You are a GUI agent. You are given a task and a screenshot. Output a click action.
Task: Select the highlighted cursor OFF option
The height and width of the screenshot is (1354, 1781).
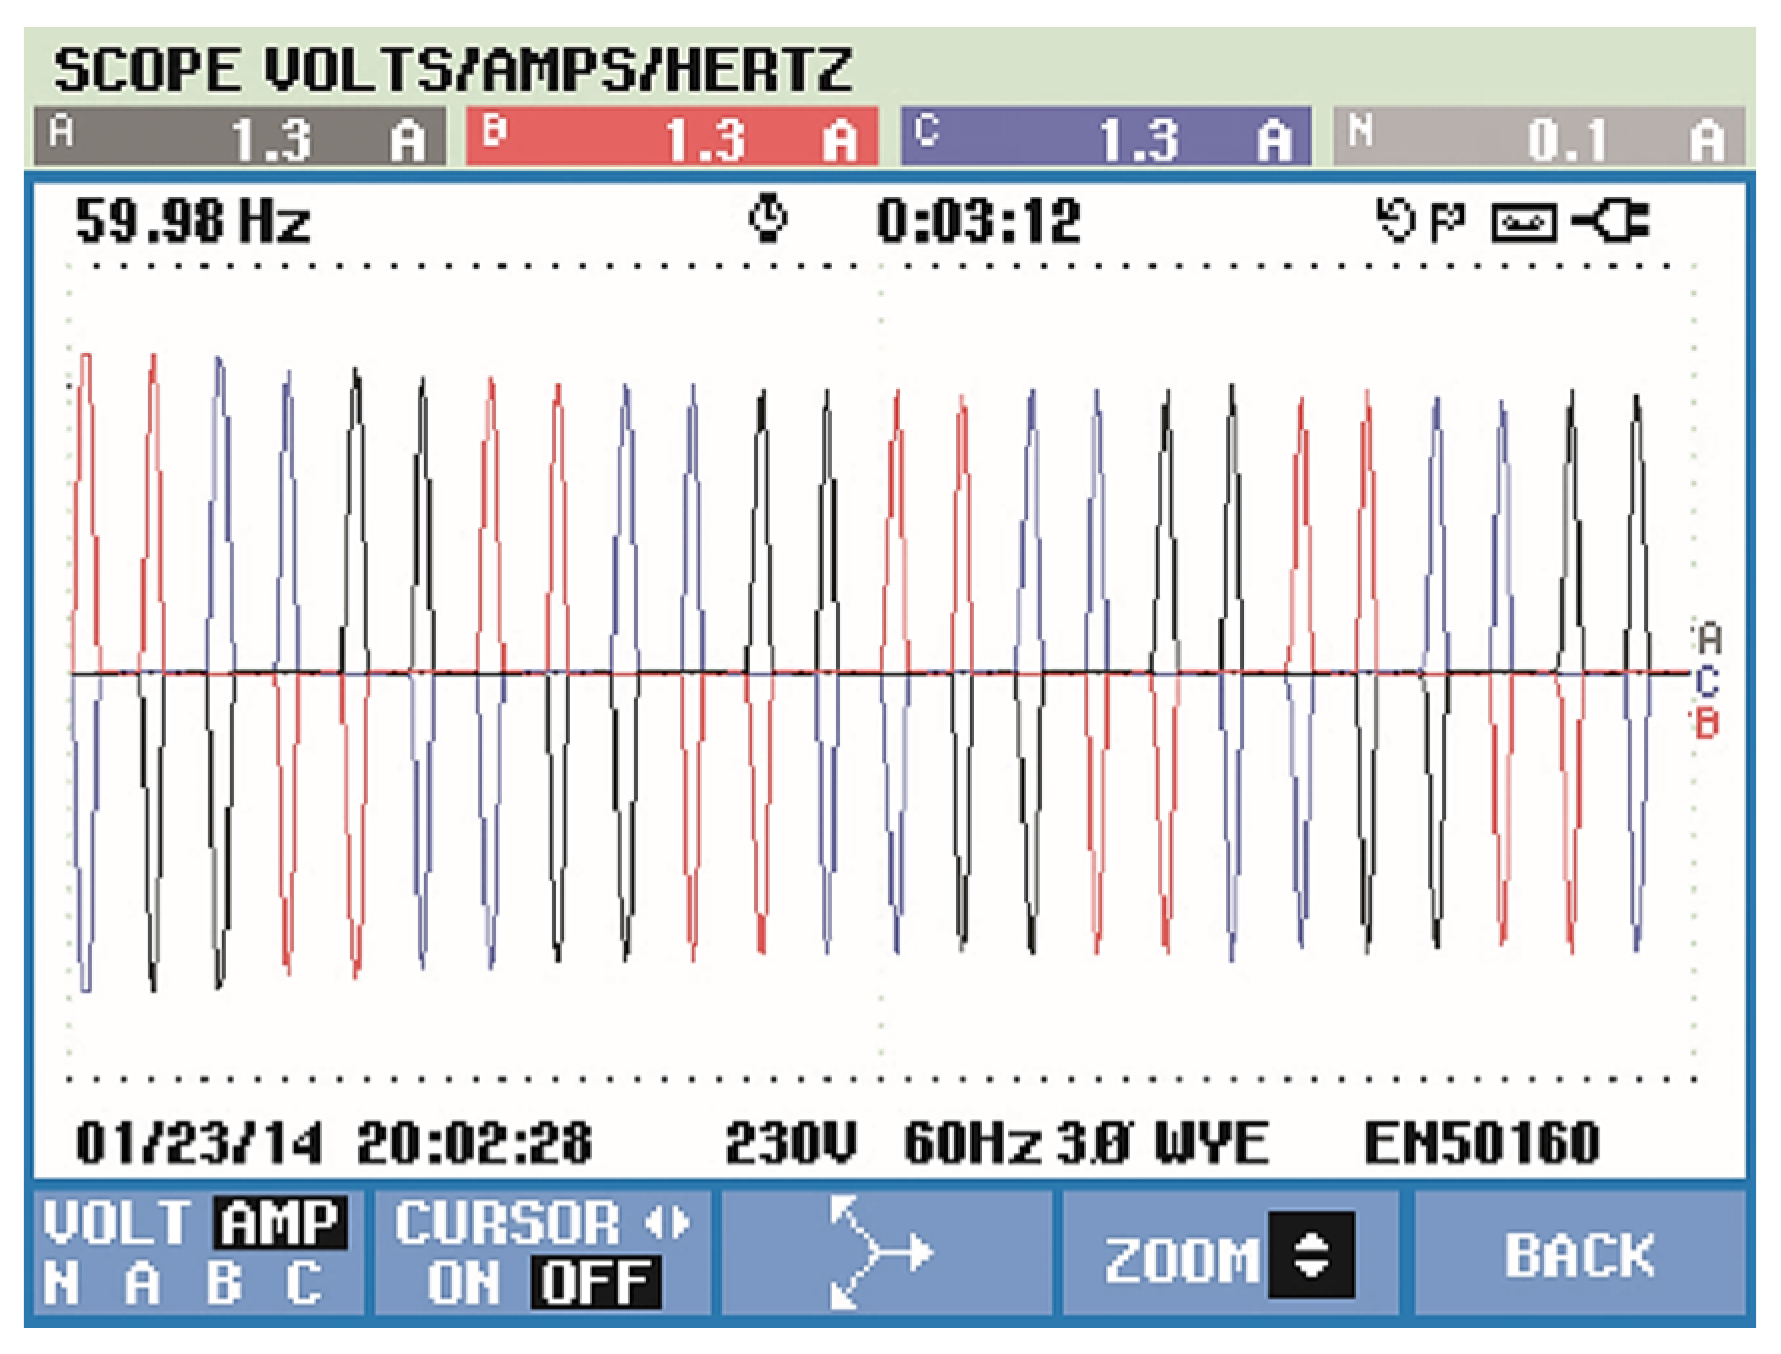tap(596, 1283)
